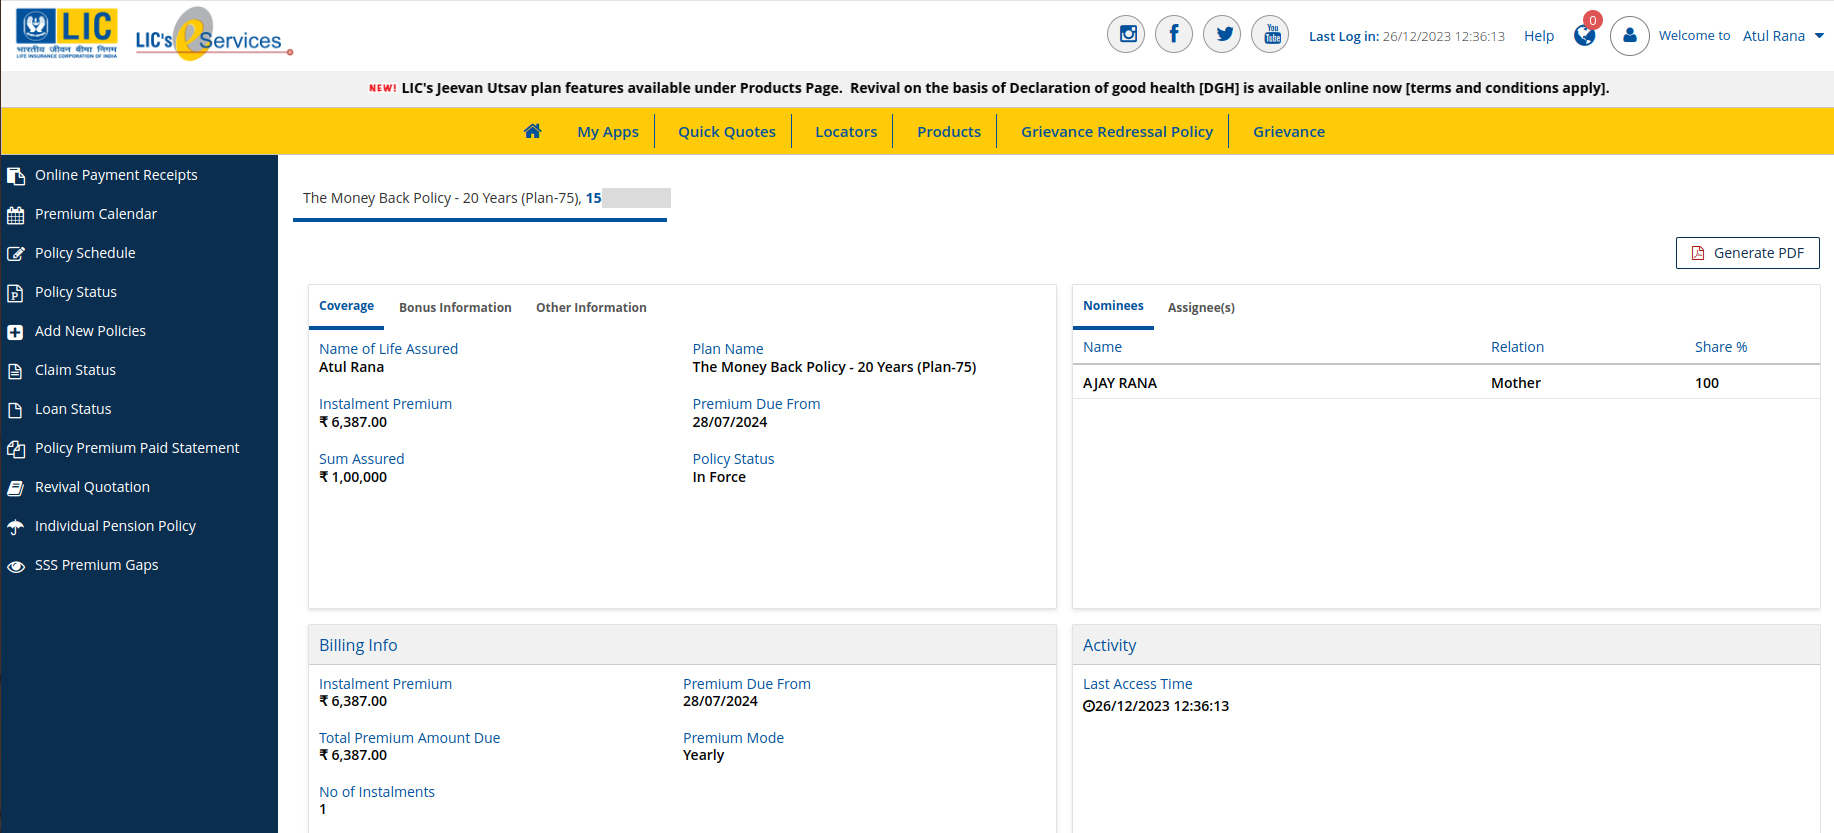
Task: Click the LIC corporation logo
Action: (x=67, y=34)
